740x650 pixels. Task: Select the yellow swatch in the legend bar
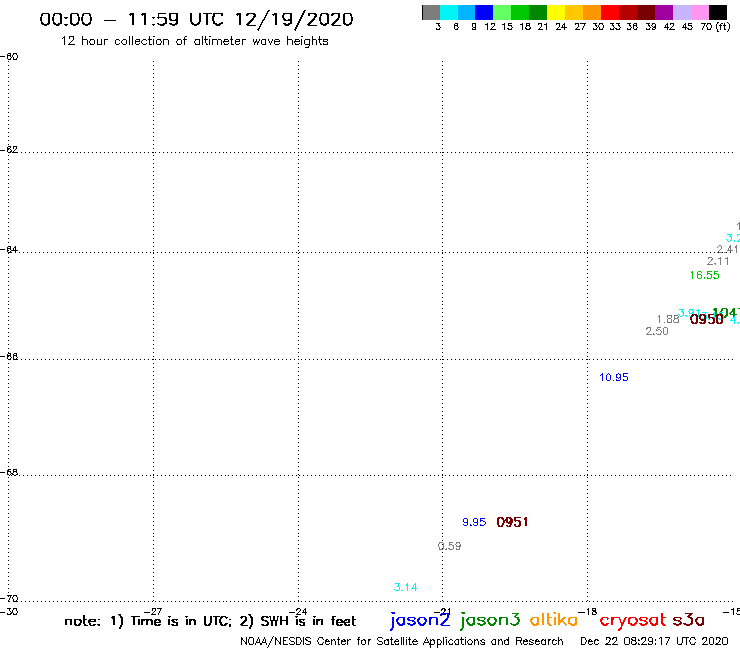click(x=556, y=12)
